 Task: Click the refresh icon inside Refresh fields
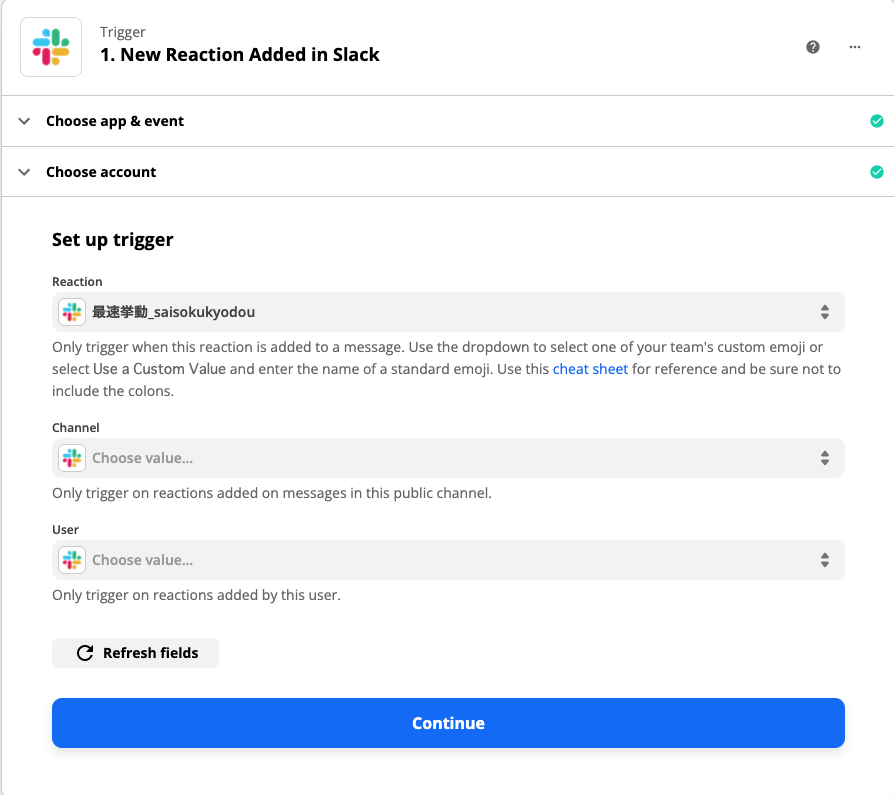pyautogui.click(x=84, y=652)
